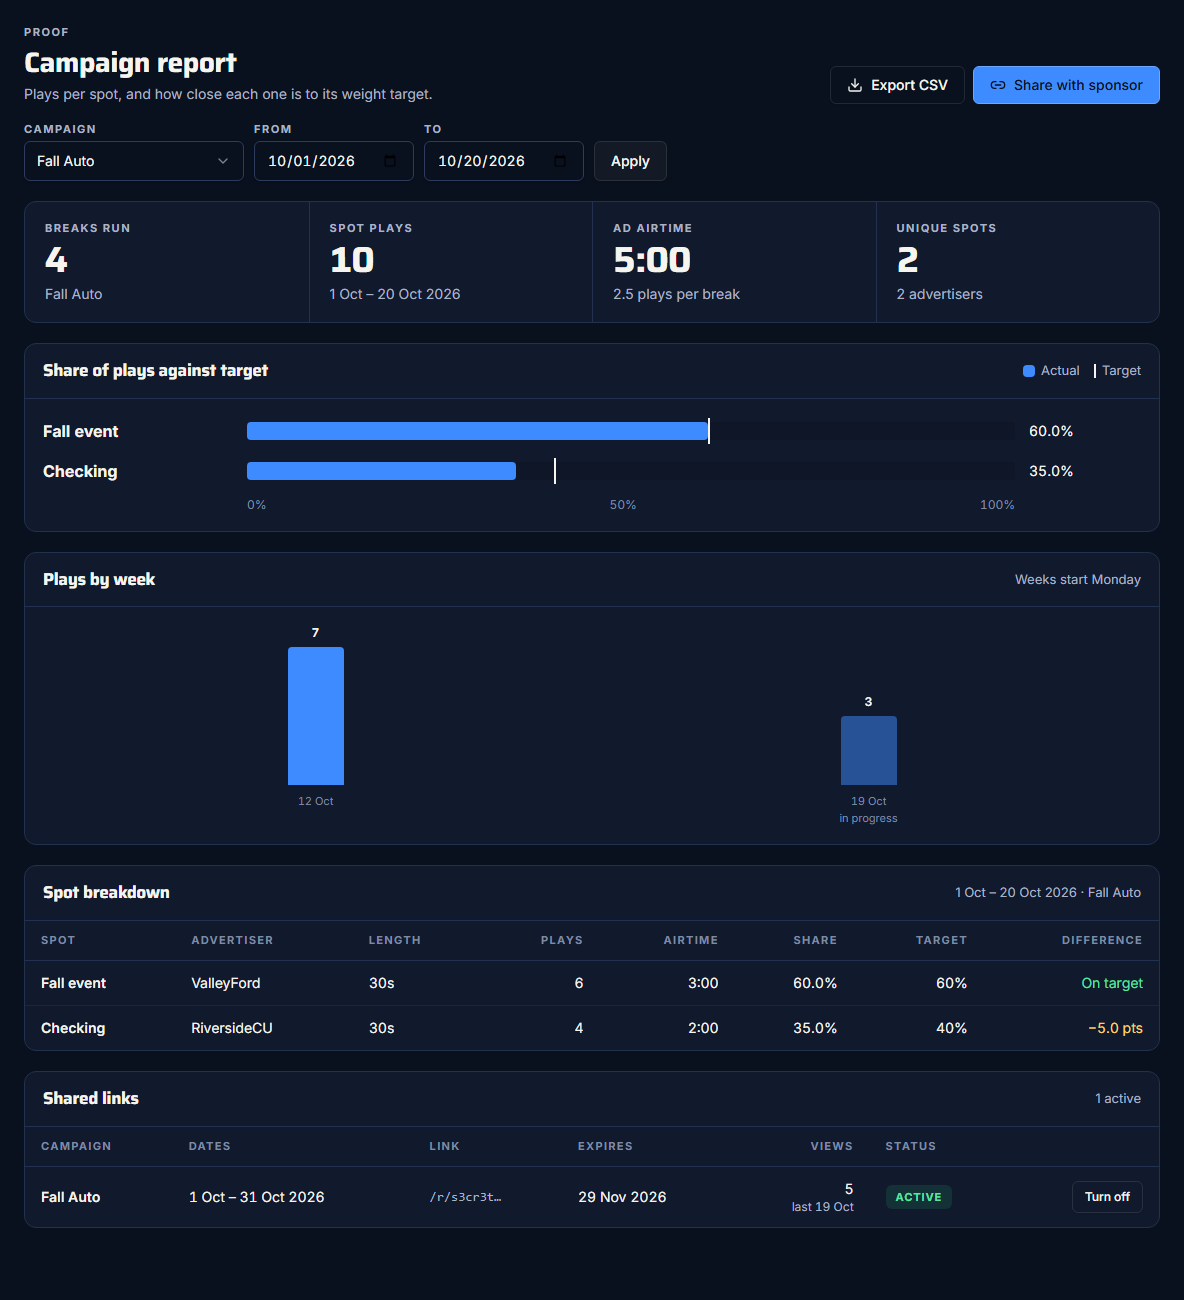This screenshot has width=1184, height=1300.
Task: Open the /r/s3cr3t… shared link
Action: [x=465, y=1197]
